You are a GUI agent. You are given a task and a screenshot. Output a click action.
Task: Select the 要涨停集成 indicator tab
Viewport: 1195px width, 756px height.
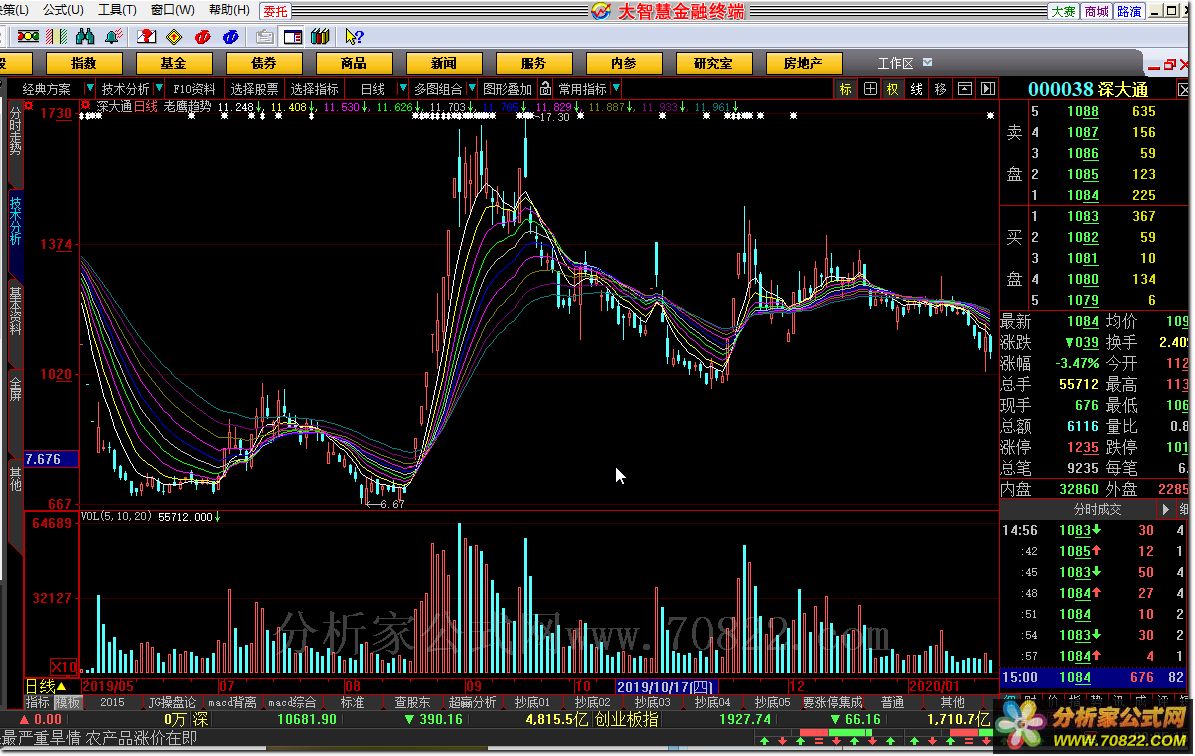[x=832, y=703]
